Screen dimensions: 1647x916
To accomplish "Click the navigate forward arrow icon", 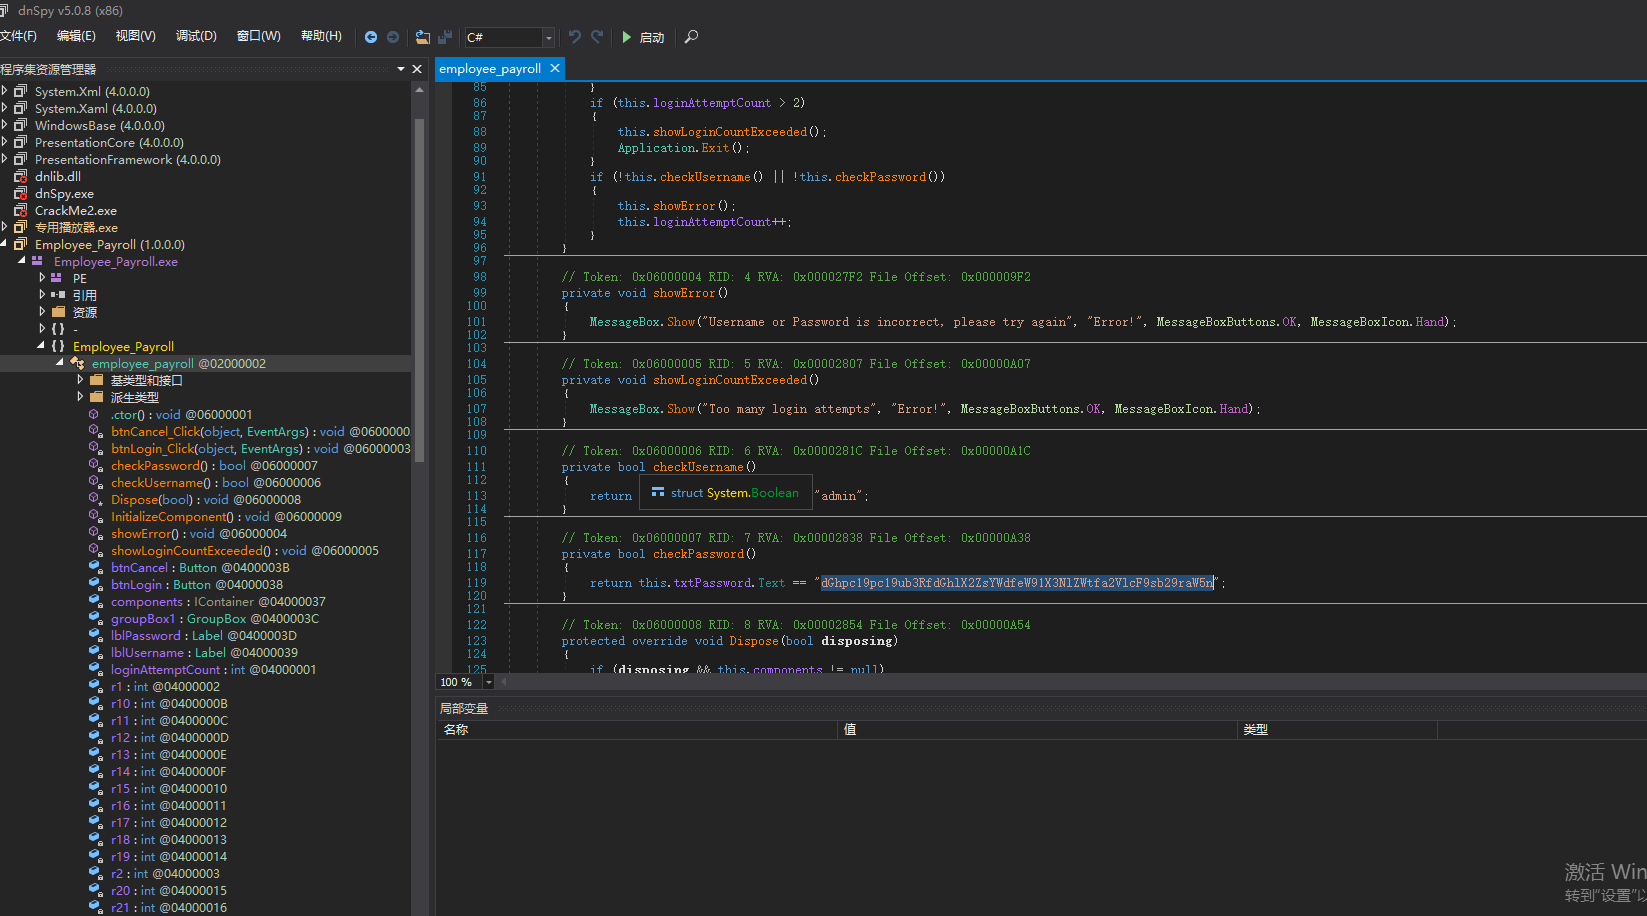I will [x=393, y=37].
